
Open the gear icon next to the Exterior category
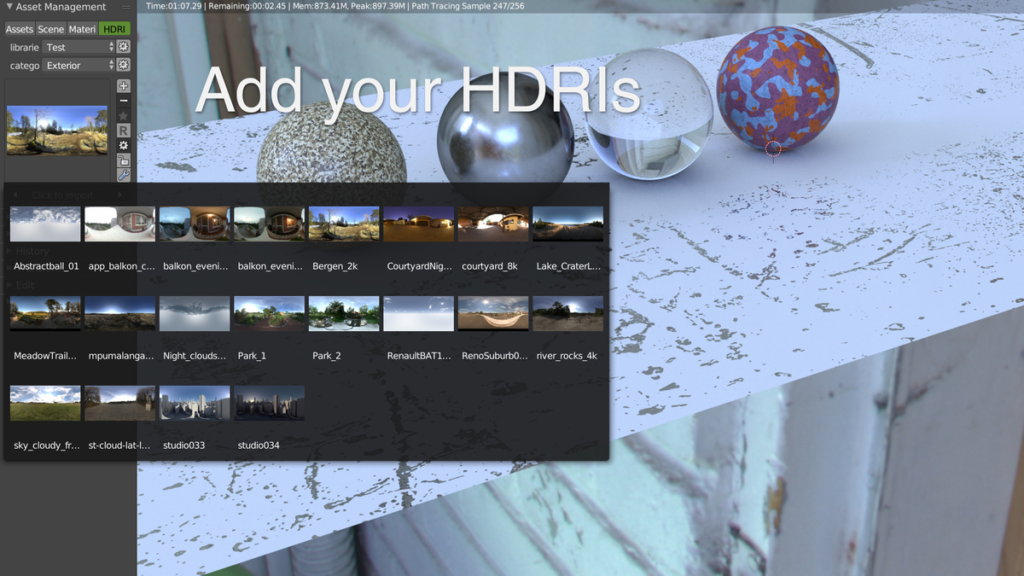pos(124,65)
